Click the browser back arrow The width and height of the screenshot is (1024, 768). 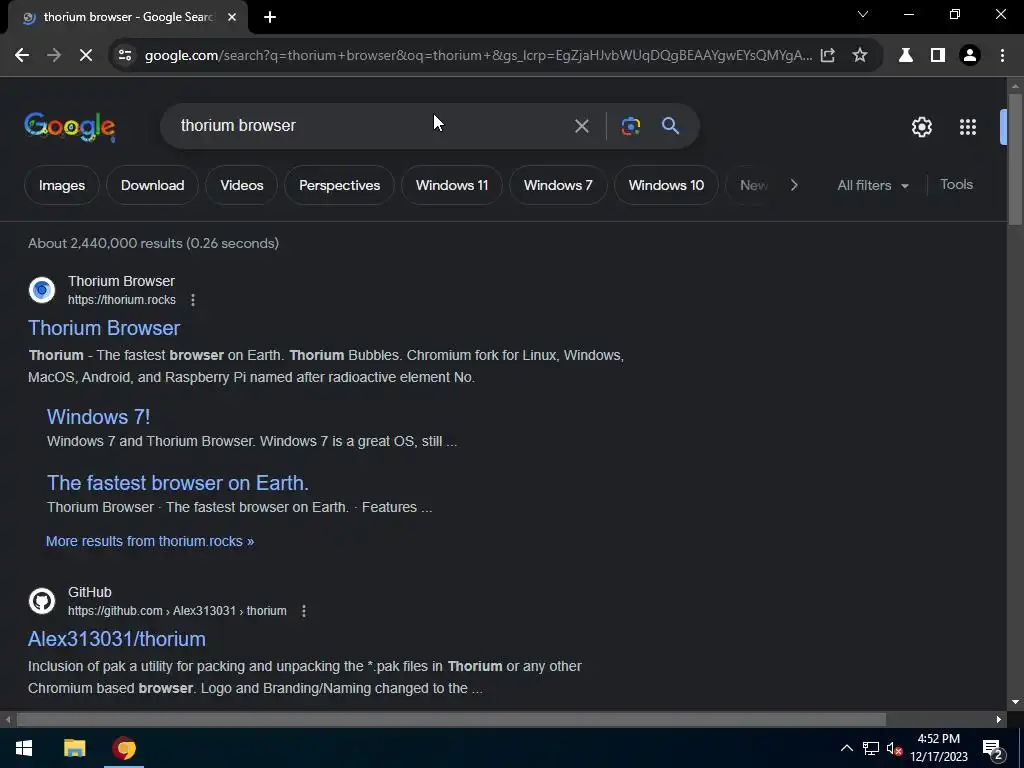coord(22,56)
